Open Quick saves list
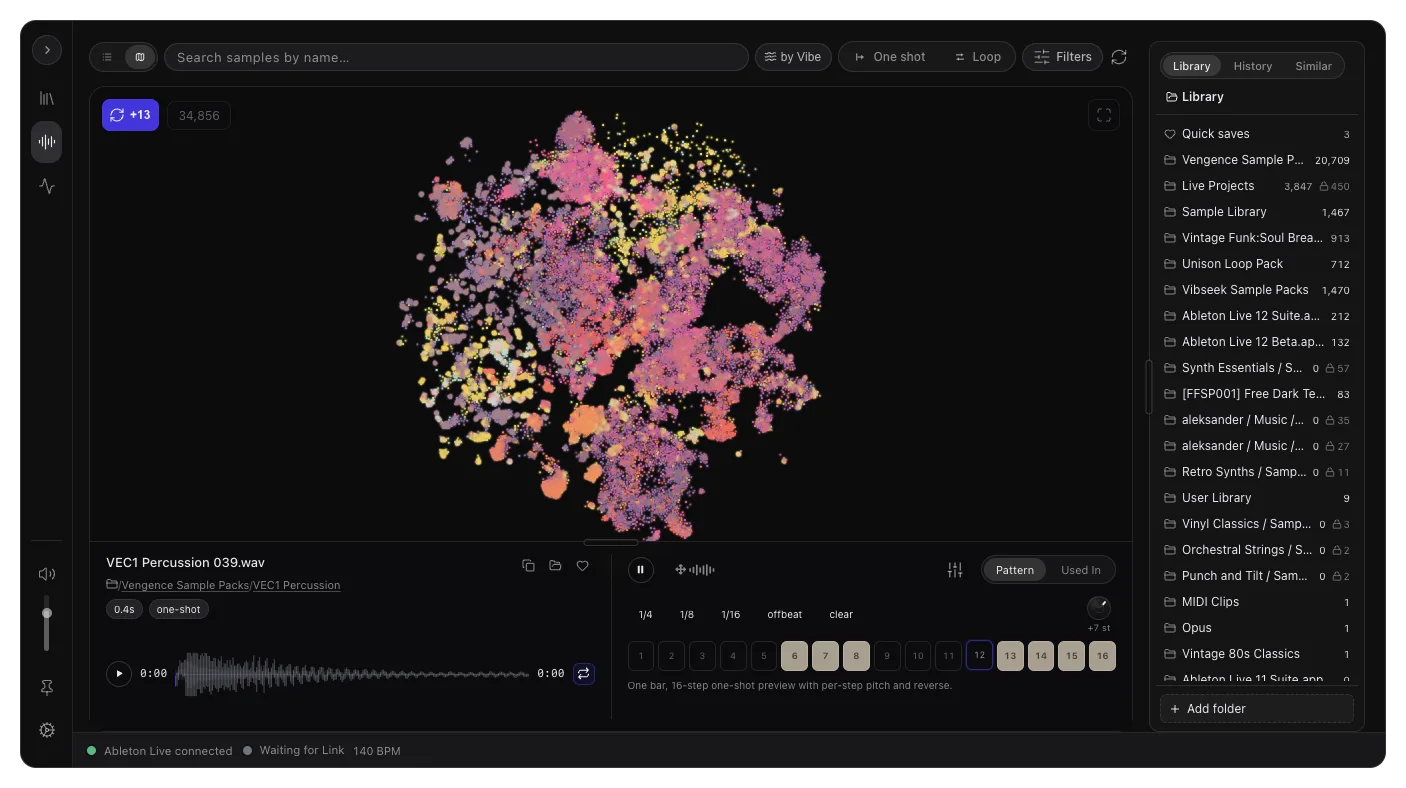Viewport: 1406px width, 788px height. (x=1257, y=134)
